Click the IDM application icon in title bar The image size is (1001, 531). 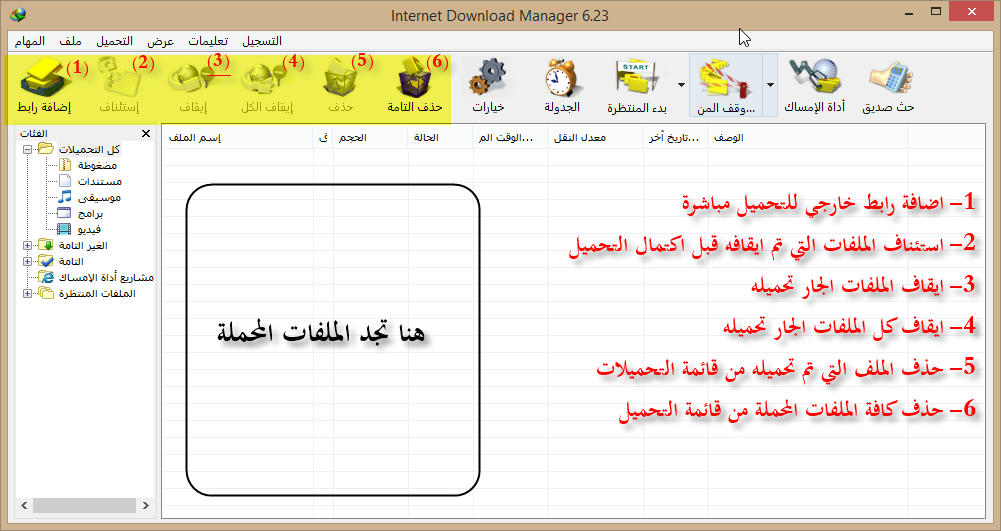coord(18,14)
